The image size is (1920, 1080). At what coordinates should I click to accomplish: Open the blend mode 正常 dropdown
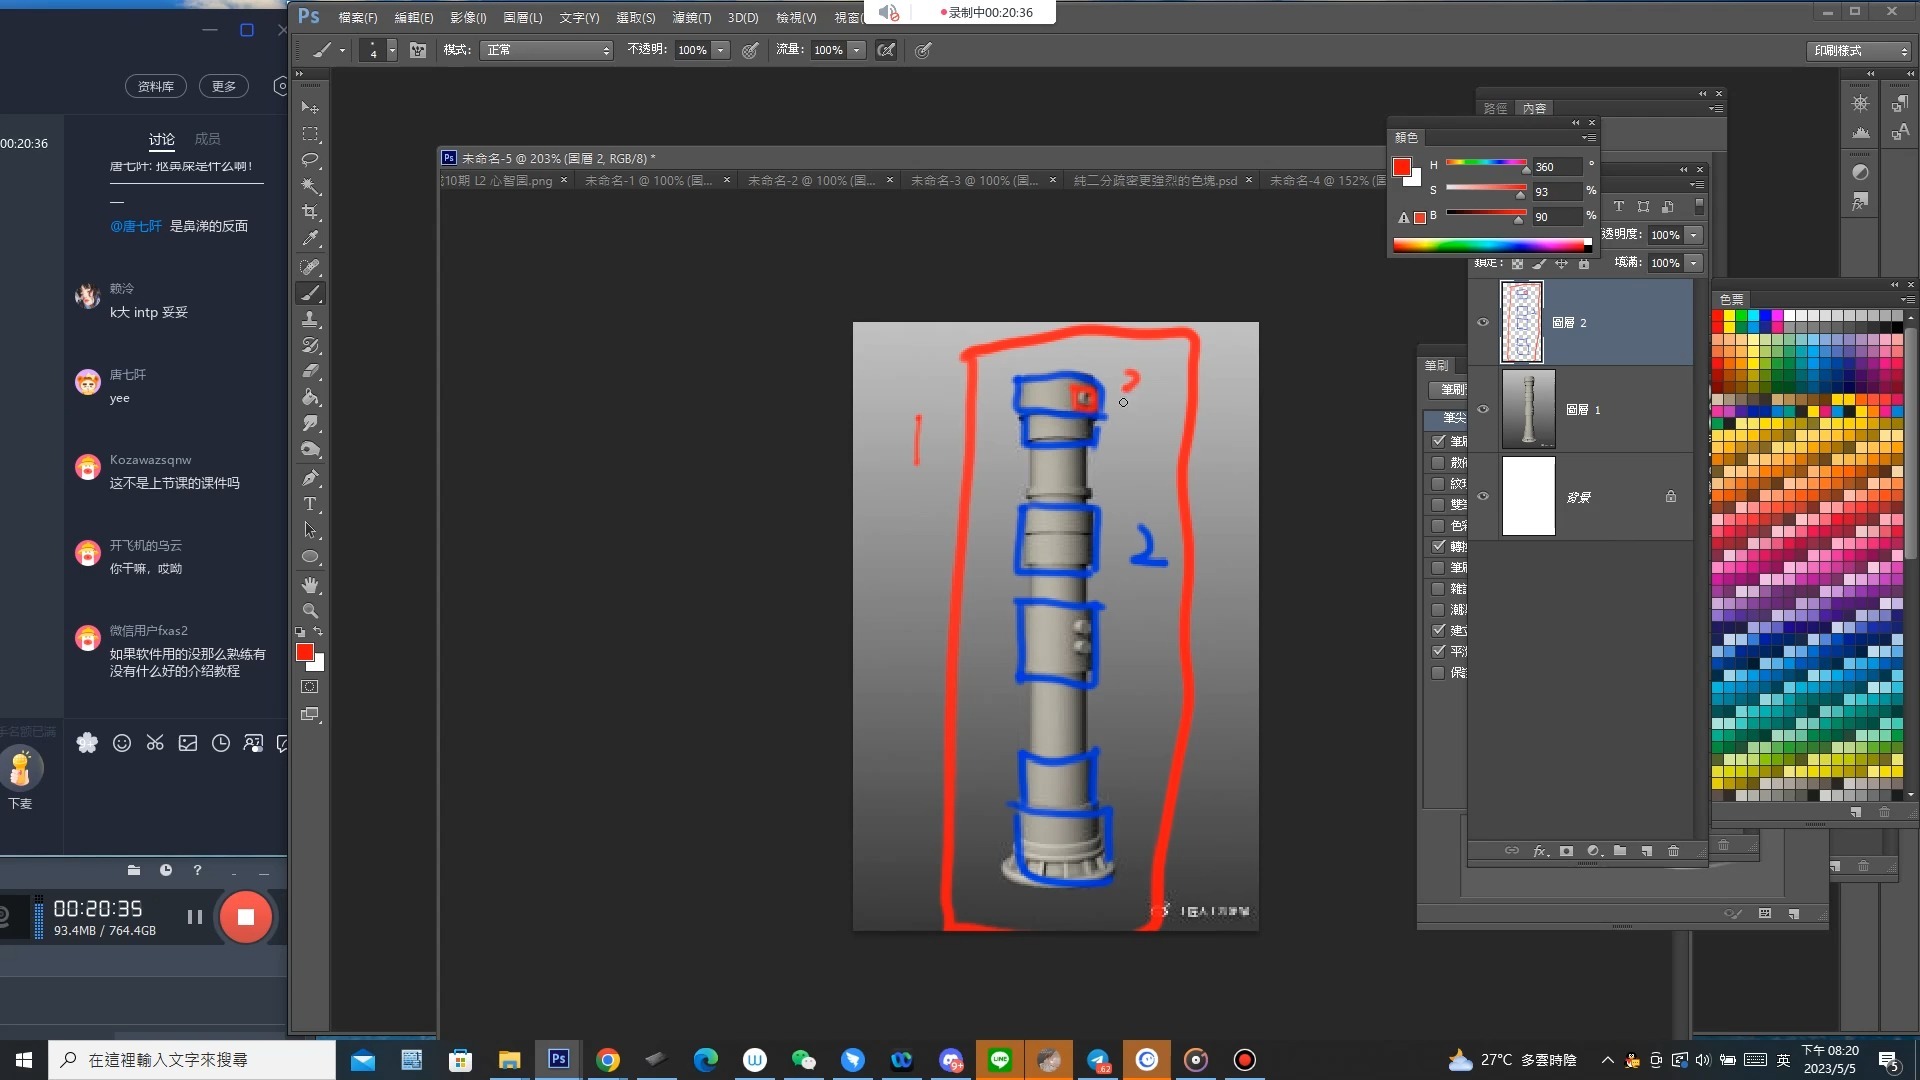click(546, 50)
